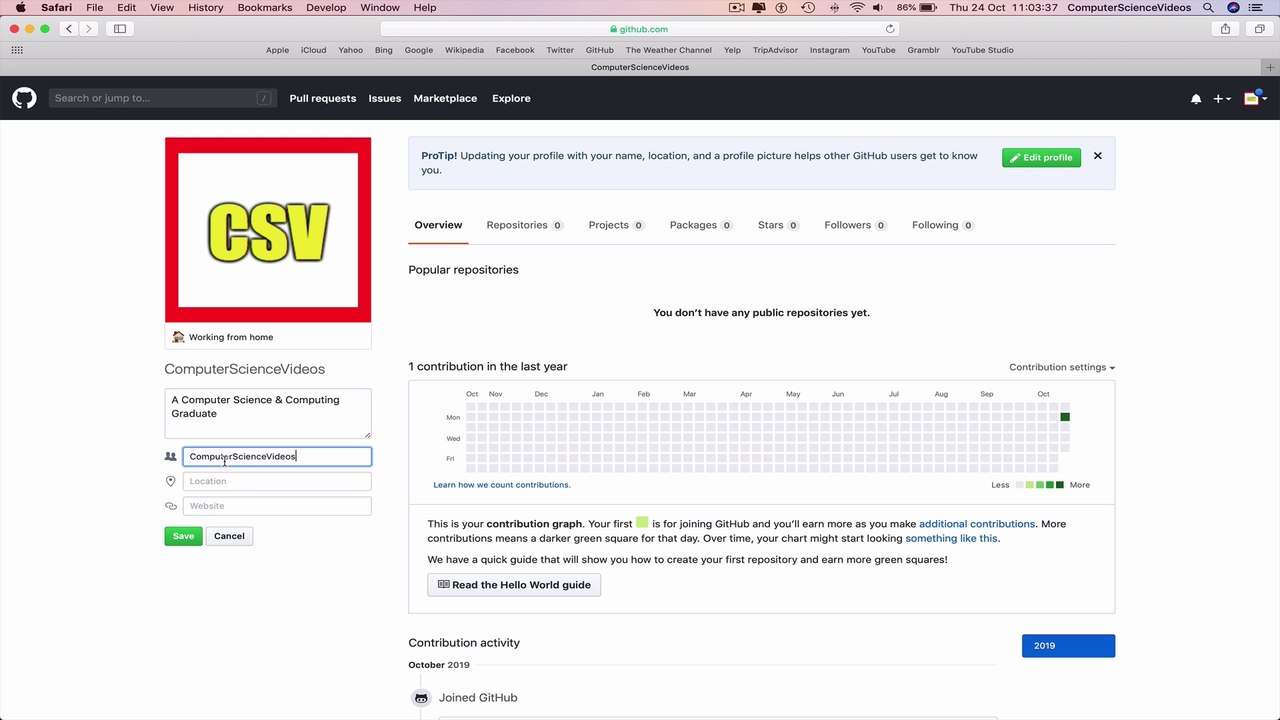The image size is (1280, 720).
Task: Open the Develop menu
Action: [326, 8]
